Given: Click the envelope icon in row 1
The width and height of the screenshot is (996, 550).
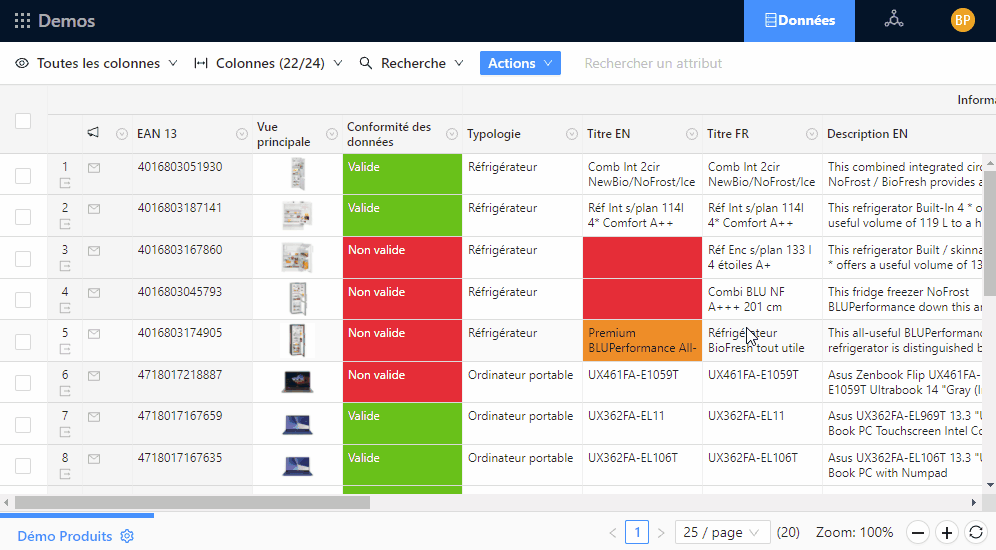Looking at the screenshot, I should [94, 168].
